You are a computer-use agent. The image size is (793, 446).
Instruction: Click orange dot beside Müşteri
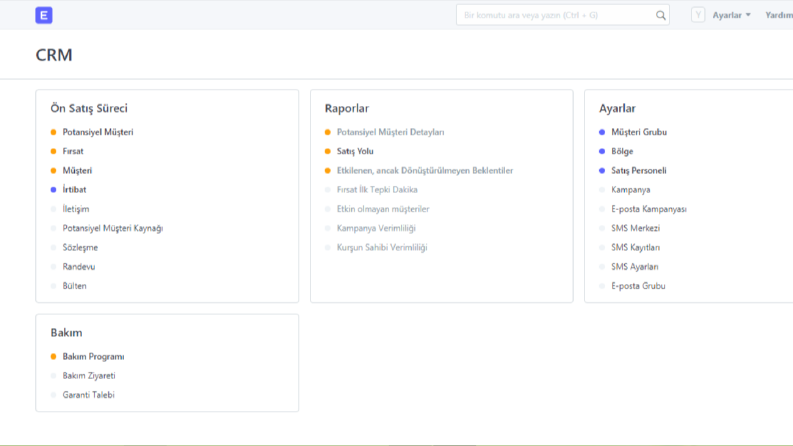click(x=54, y=170)
